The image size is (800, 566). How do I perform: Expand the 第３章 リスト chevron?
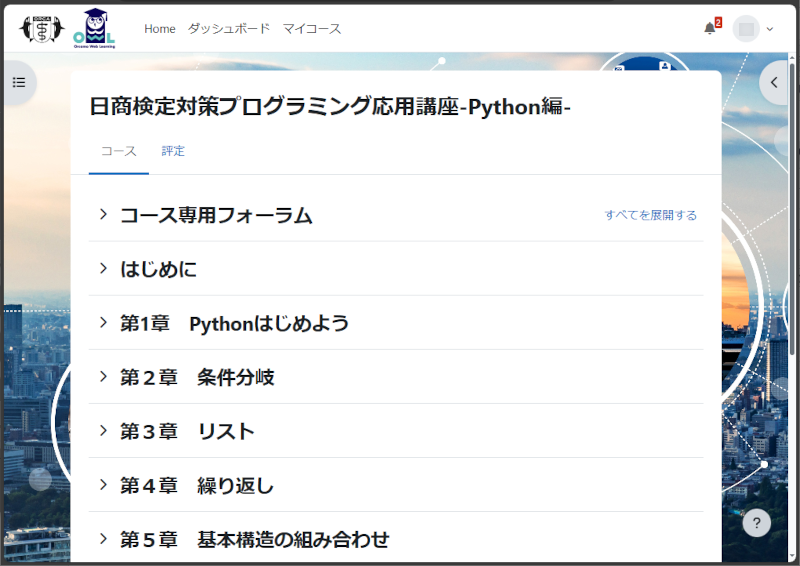click(x=103, y=430)
